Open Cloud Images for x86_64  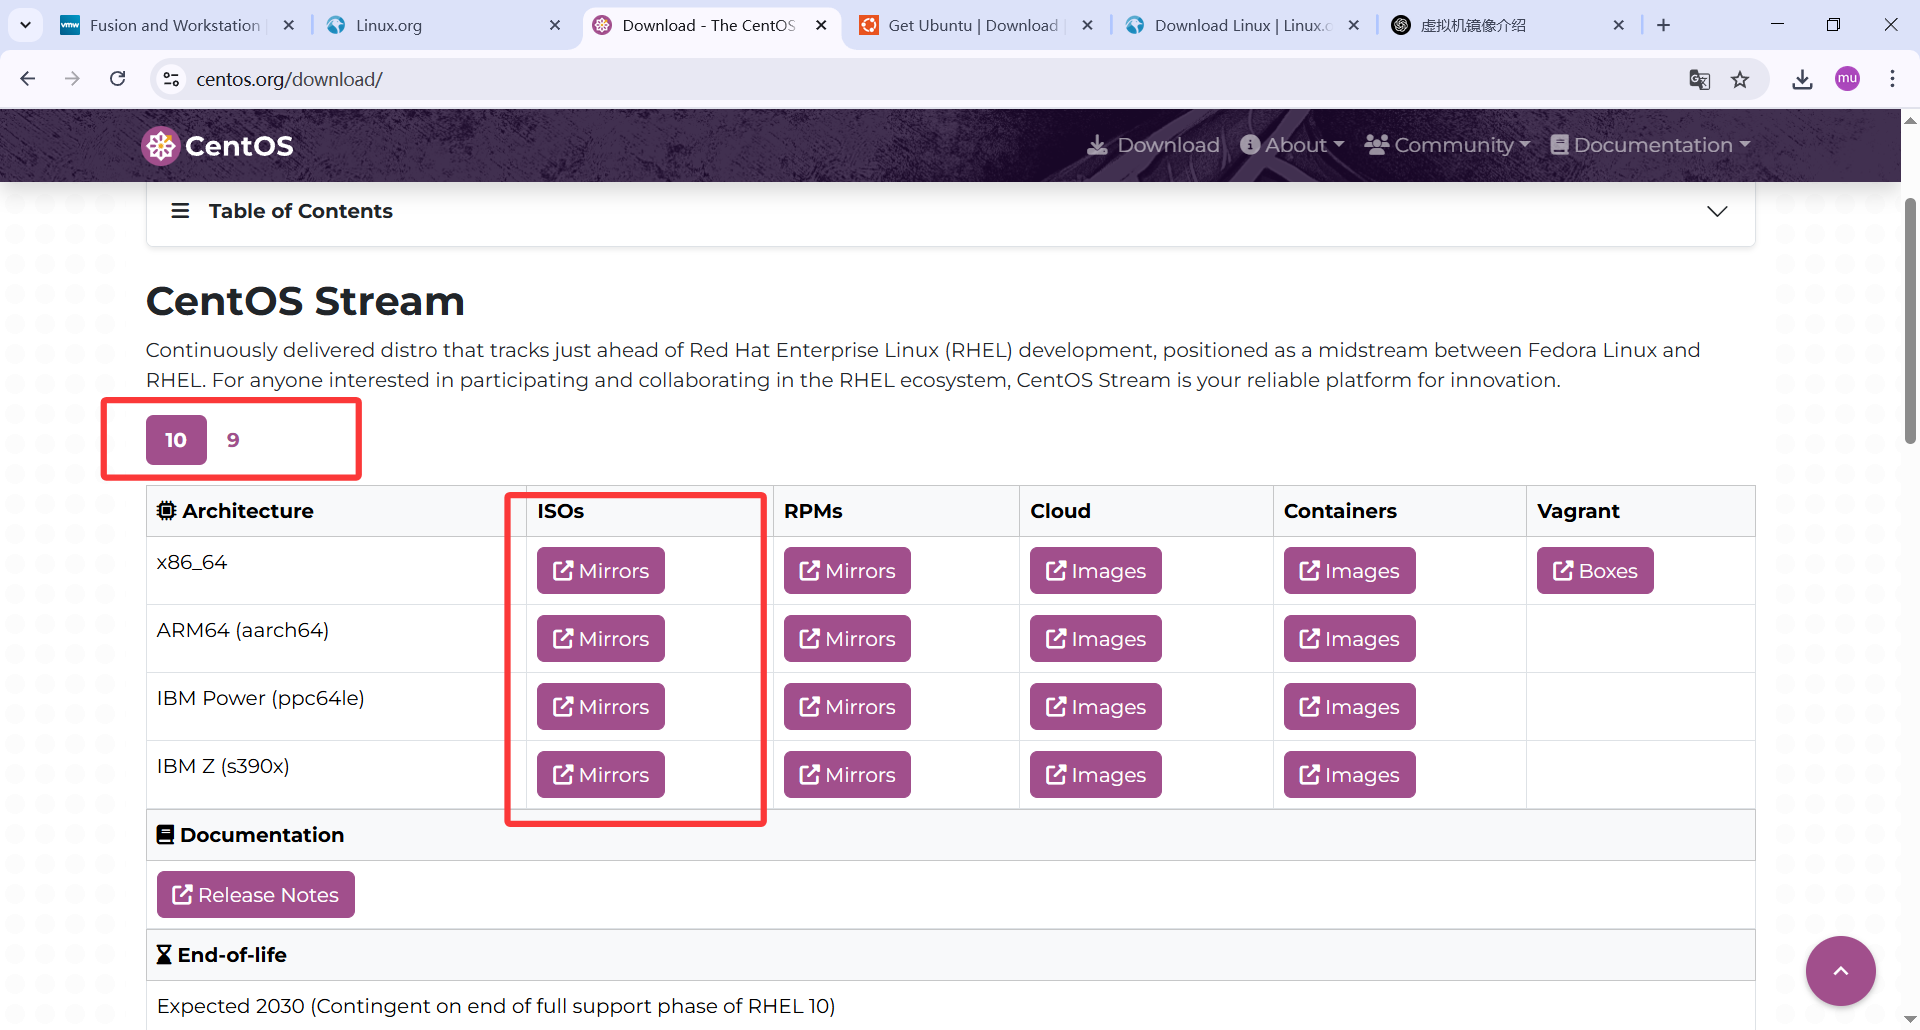1096,571
